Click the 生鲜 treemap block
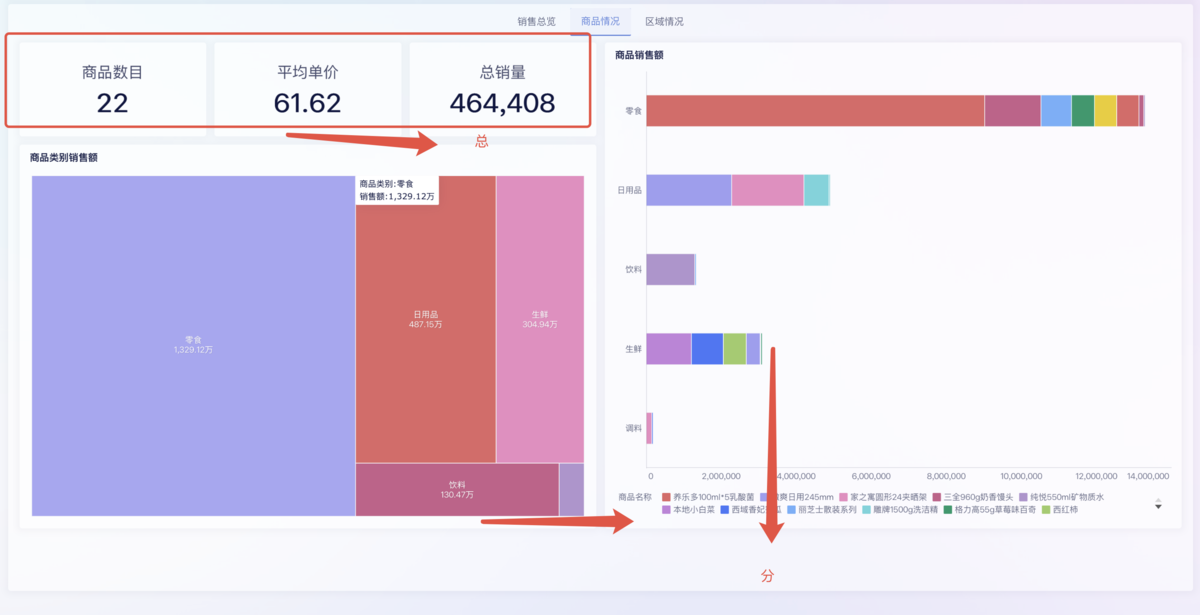Viewport: 1200px width, 615px height. point(540,319)
